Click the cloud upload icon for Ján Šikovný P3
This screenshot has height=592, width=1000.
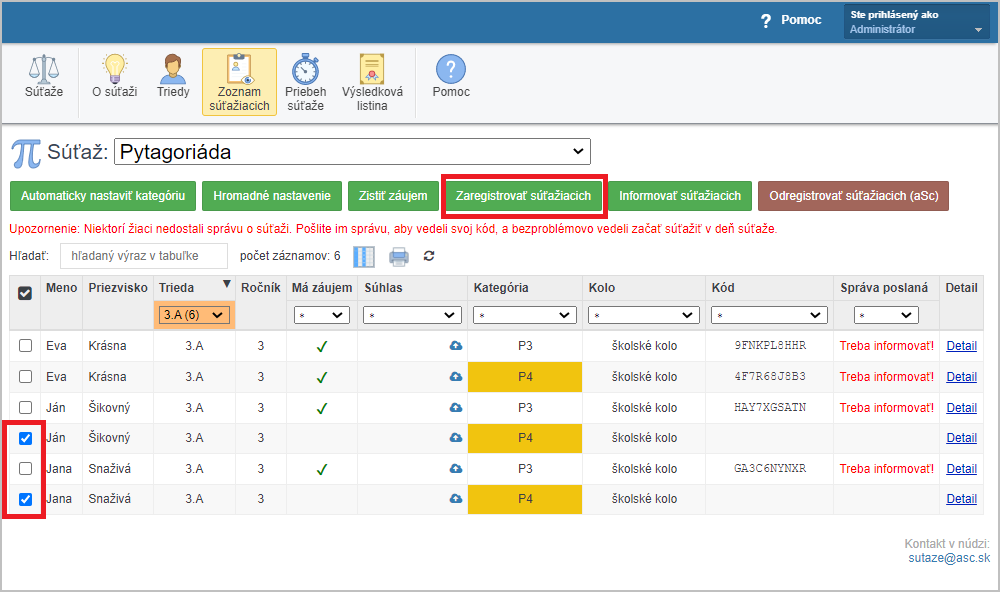click(x=456, y=408)
